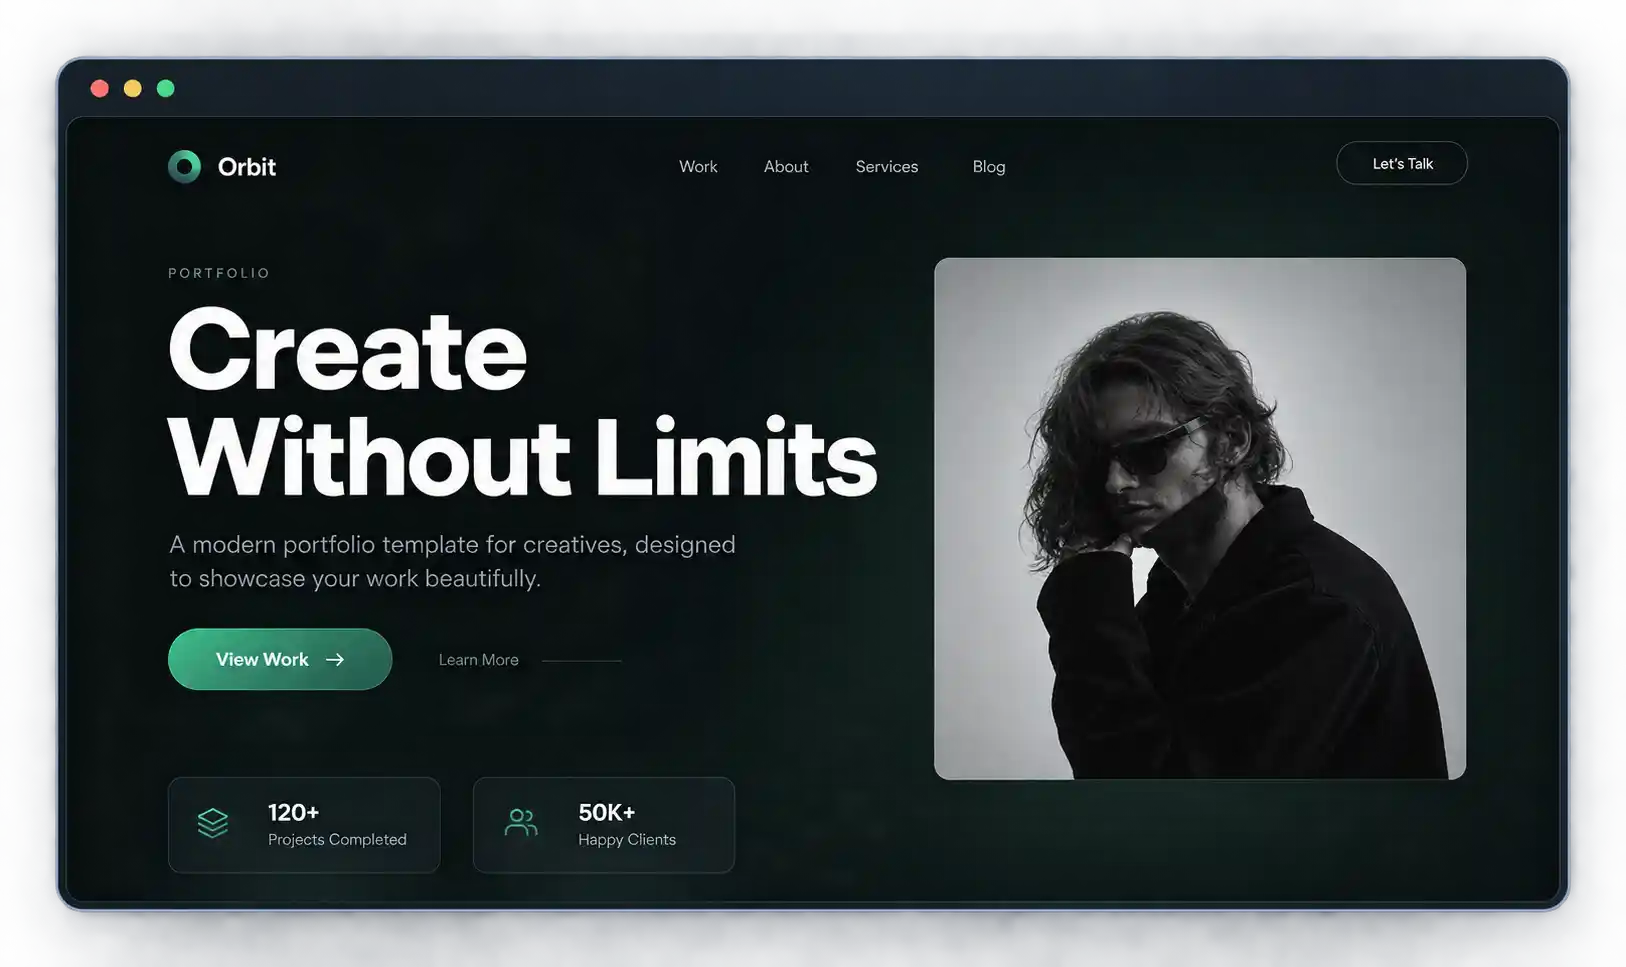1626x967 pixels.
Task: Click the Orbit brand name text
Action: pyautogui.click(x=247, y=167)
